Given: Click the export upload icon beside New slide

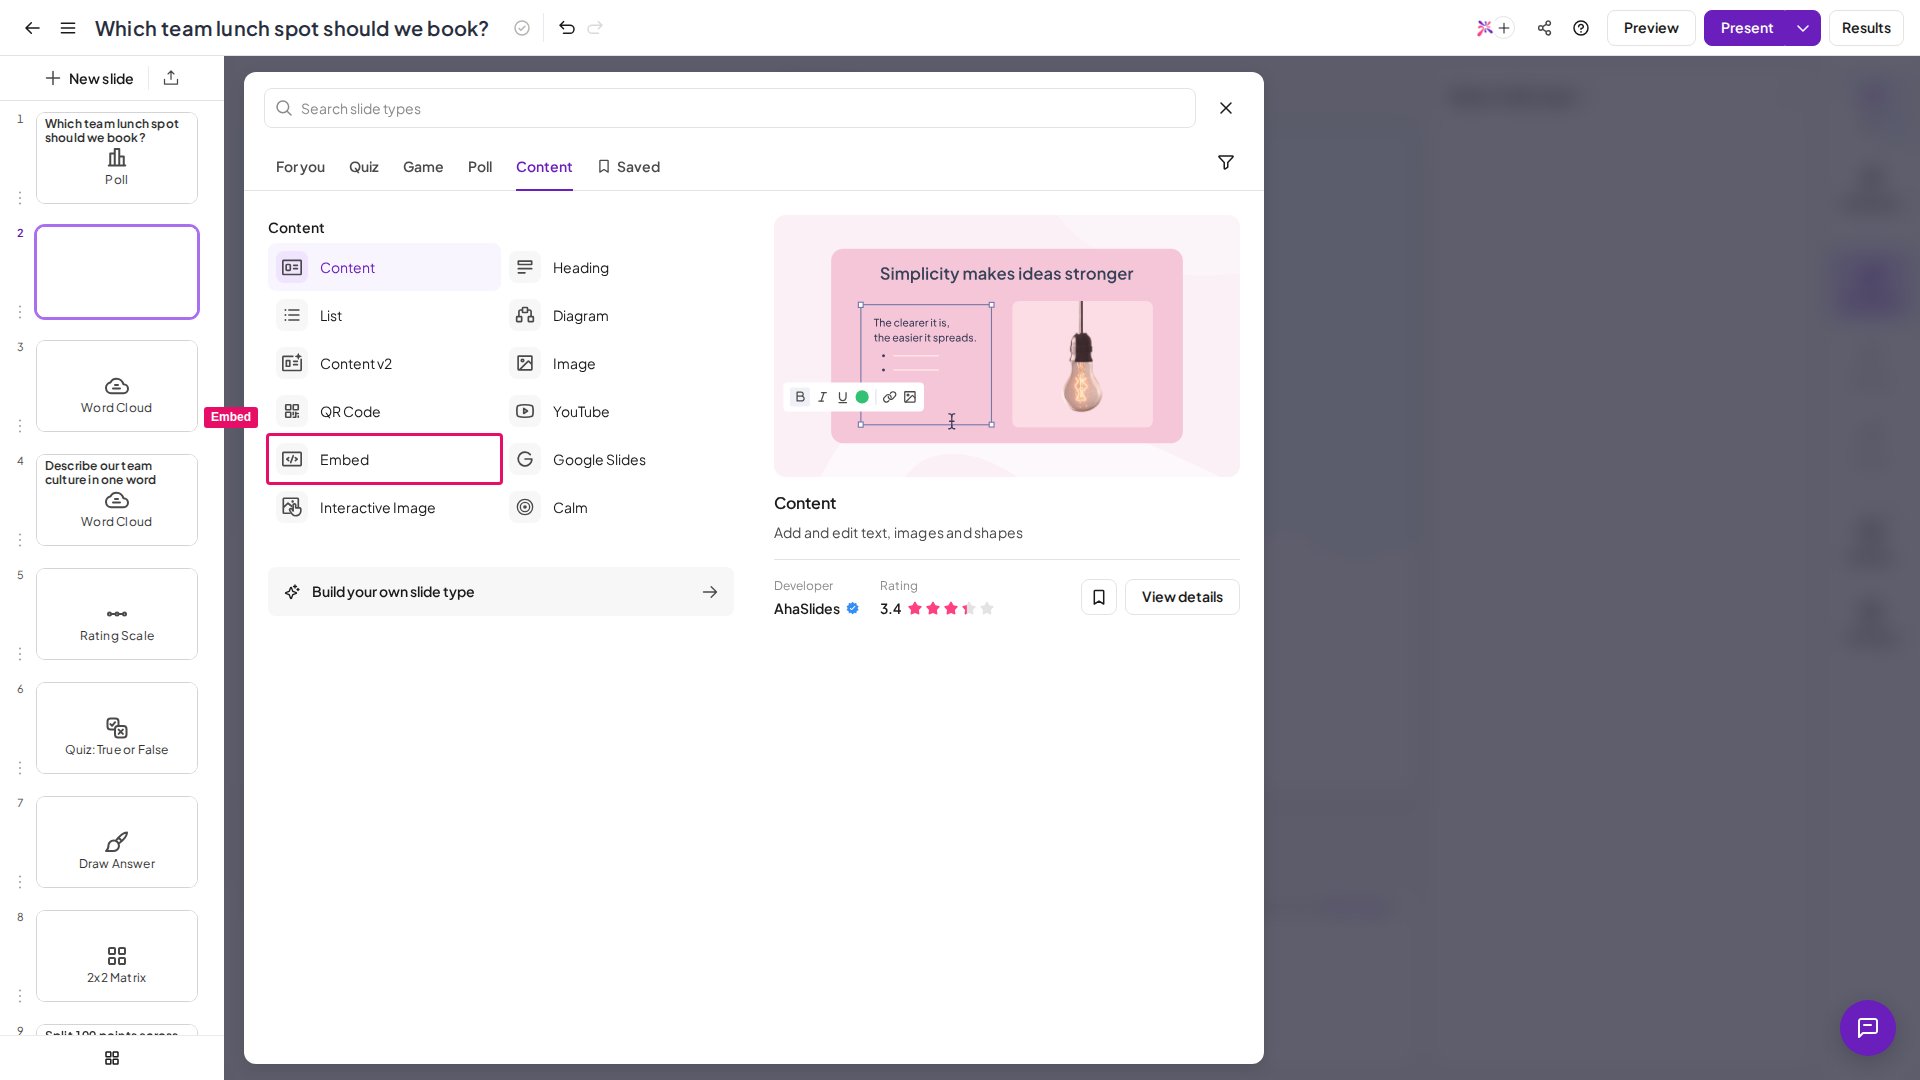Looking at the screenshot, I should pos(171,78).
